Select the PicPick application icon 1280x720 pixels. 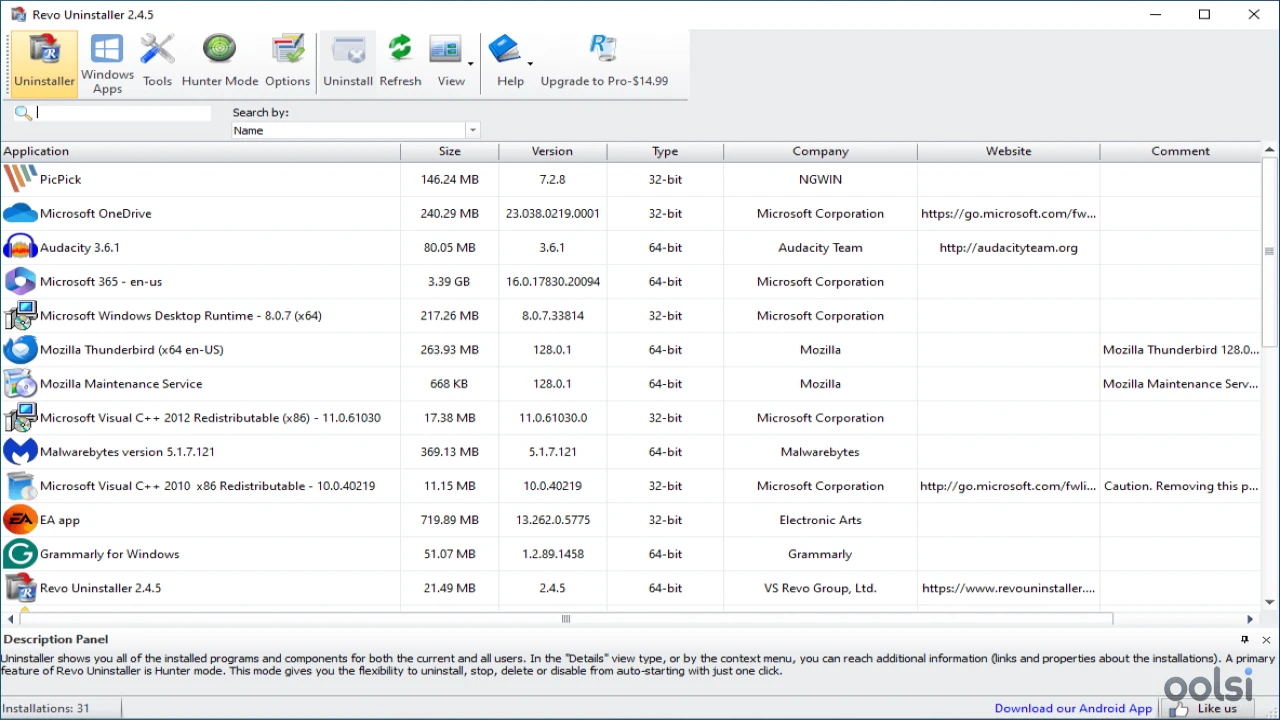[x=20, y=179]
